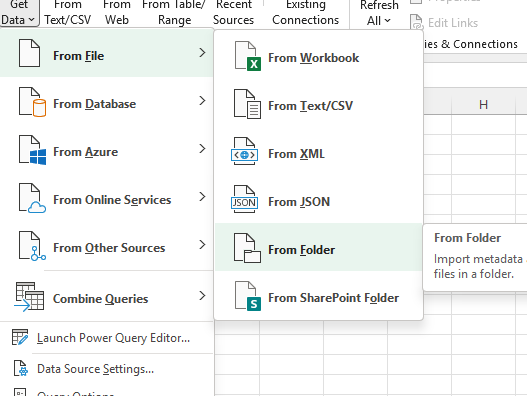Choose From Other Sources menu entry
The height and width of the screenshot is (396, 527).
pyautogui.click(x=107, y=245)
